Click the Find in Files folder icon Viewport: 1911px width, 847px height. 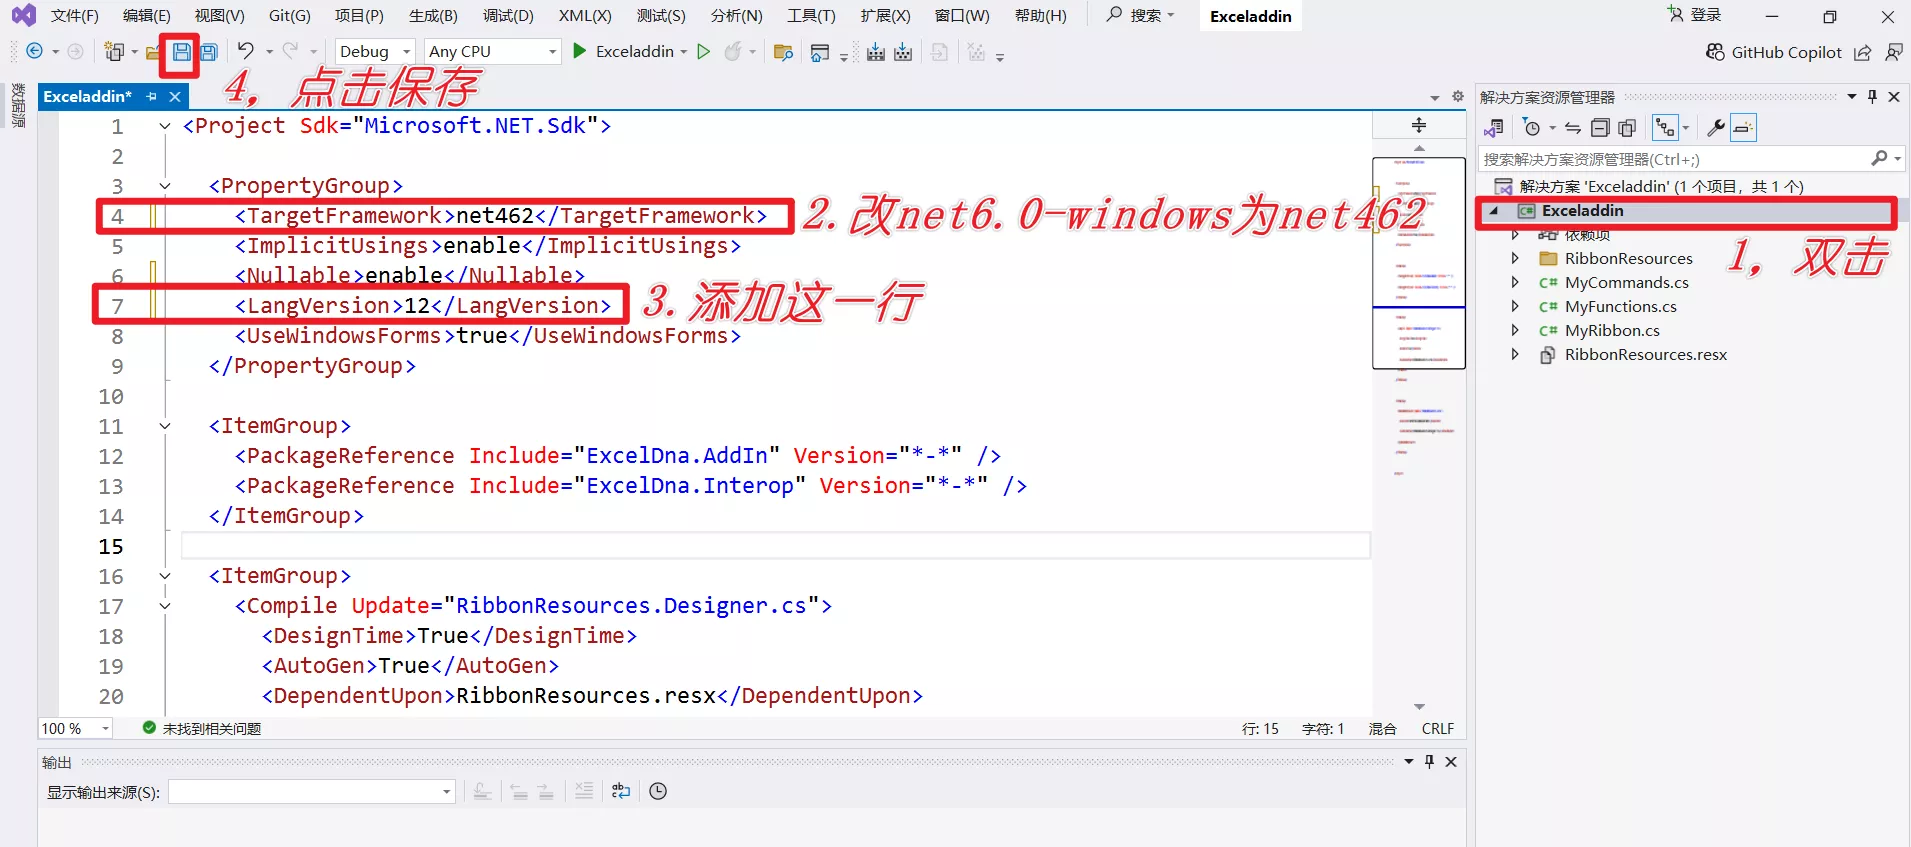783,52
